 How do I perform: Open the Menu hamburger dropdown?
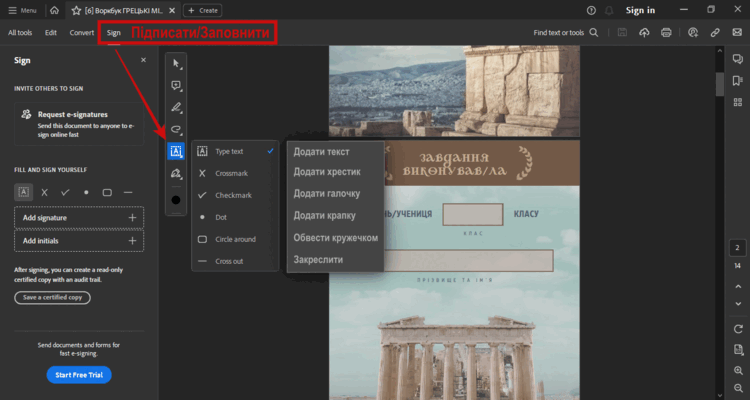click(x=22, y=11)
